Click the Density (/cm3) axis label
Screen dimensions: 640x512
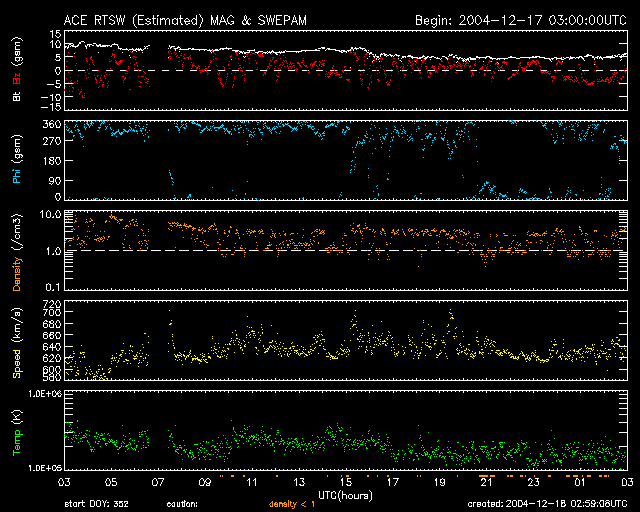[16, 250]
